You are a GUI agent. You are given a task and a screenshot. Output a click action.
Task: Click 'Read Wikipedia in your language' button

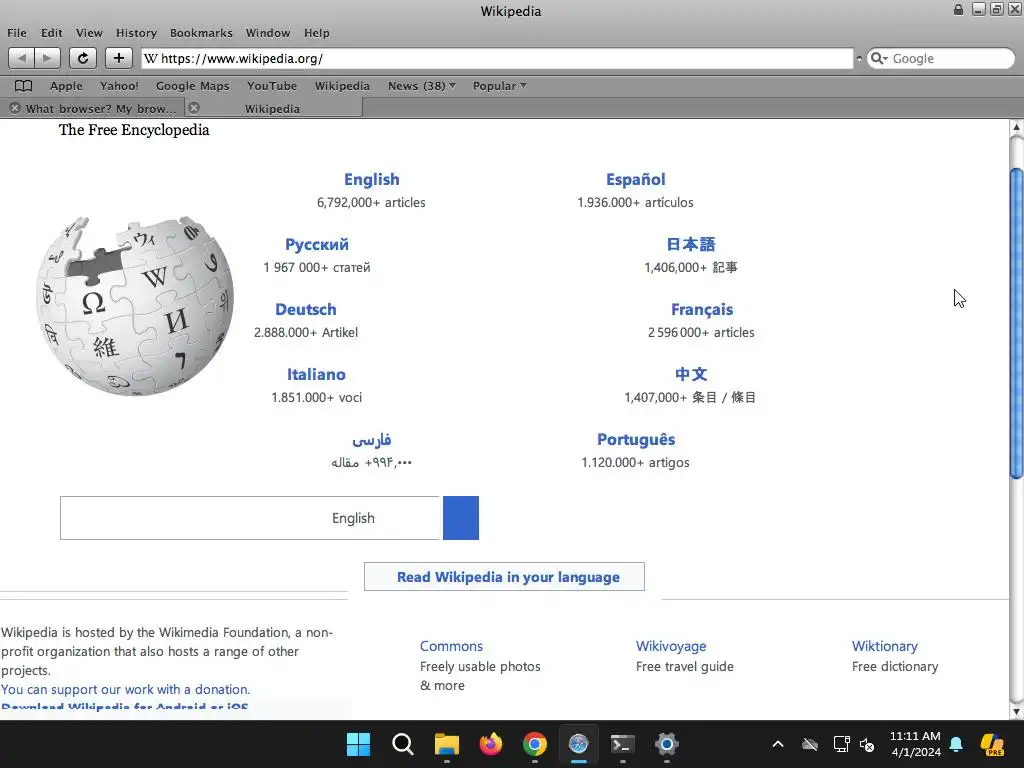pos(504,577)
